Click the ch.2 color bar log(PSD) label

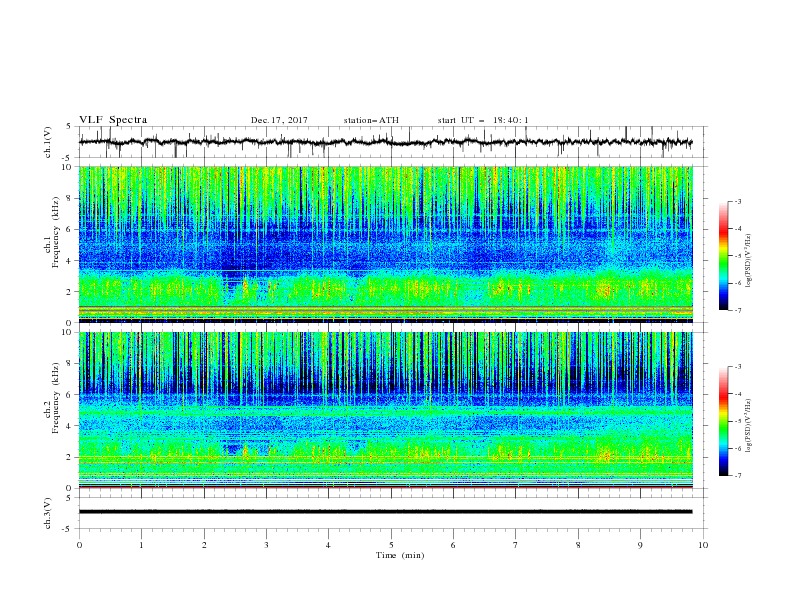[749, 425]
